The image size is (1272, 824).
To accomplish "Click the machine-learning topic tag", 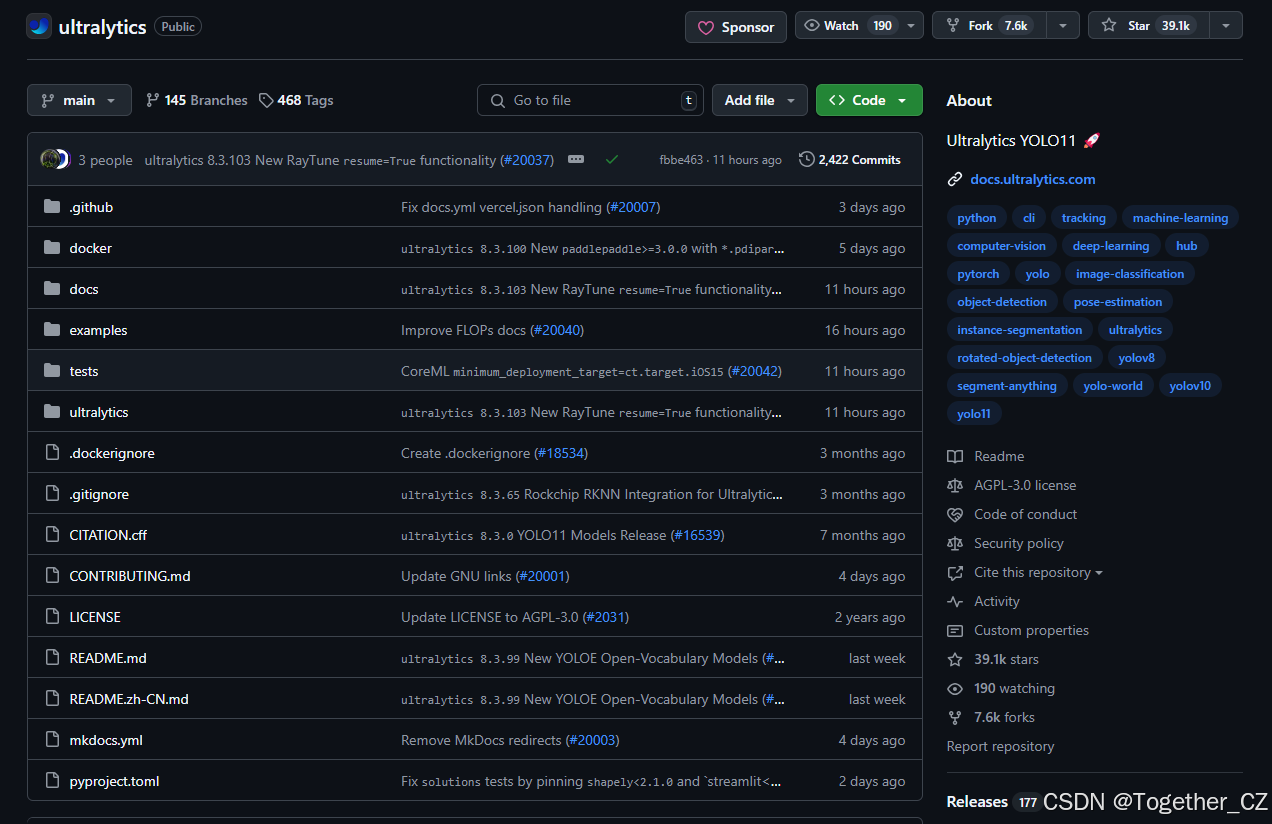I will tap(1180, 218).
